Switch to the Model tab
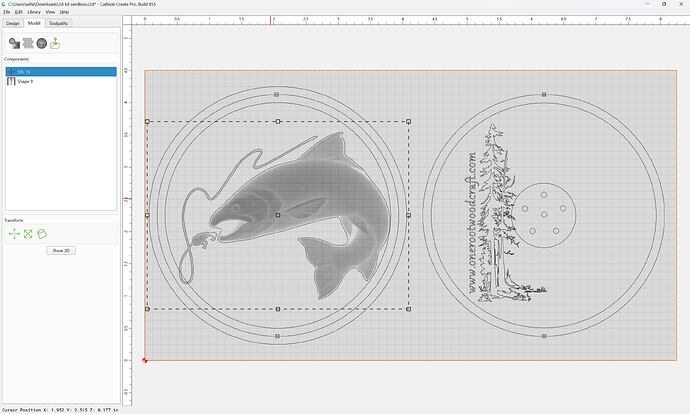690x414 pixels. pos(34,23)
